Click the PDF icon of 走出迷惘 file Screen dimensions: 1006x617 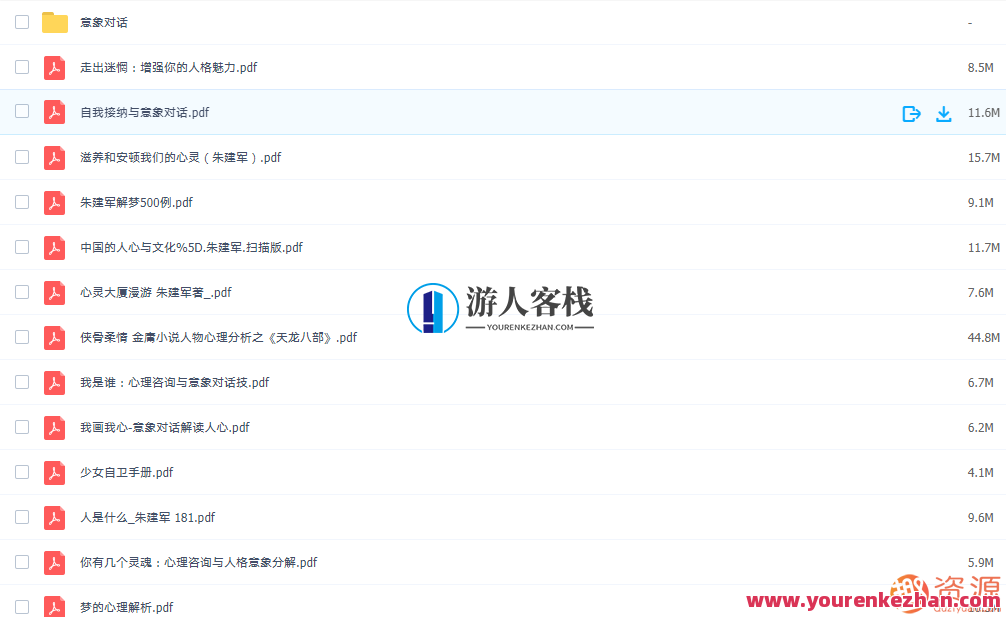pyautogui.click(x=54, y=67)
